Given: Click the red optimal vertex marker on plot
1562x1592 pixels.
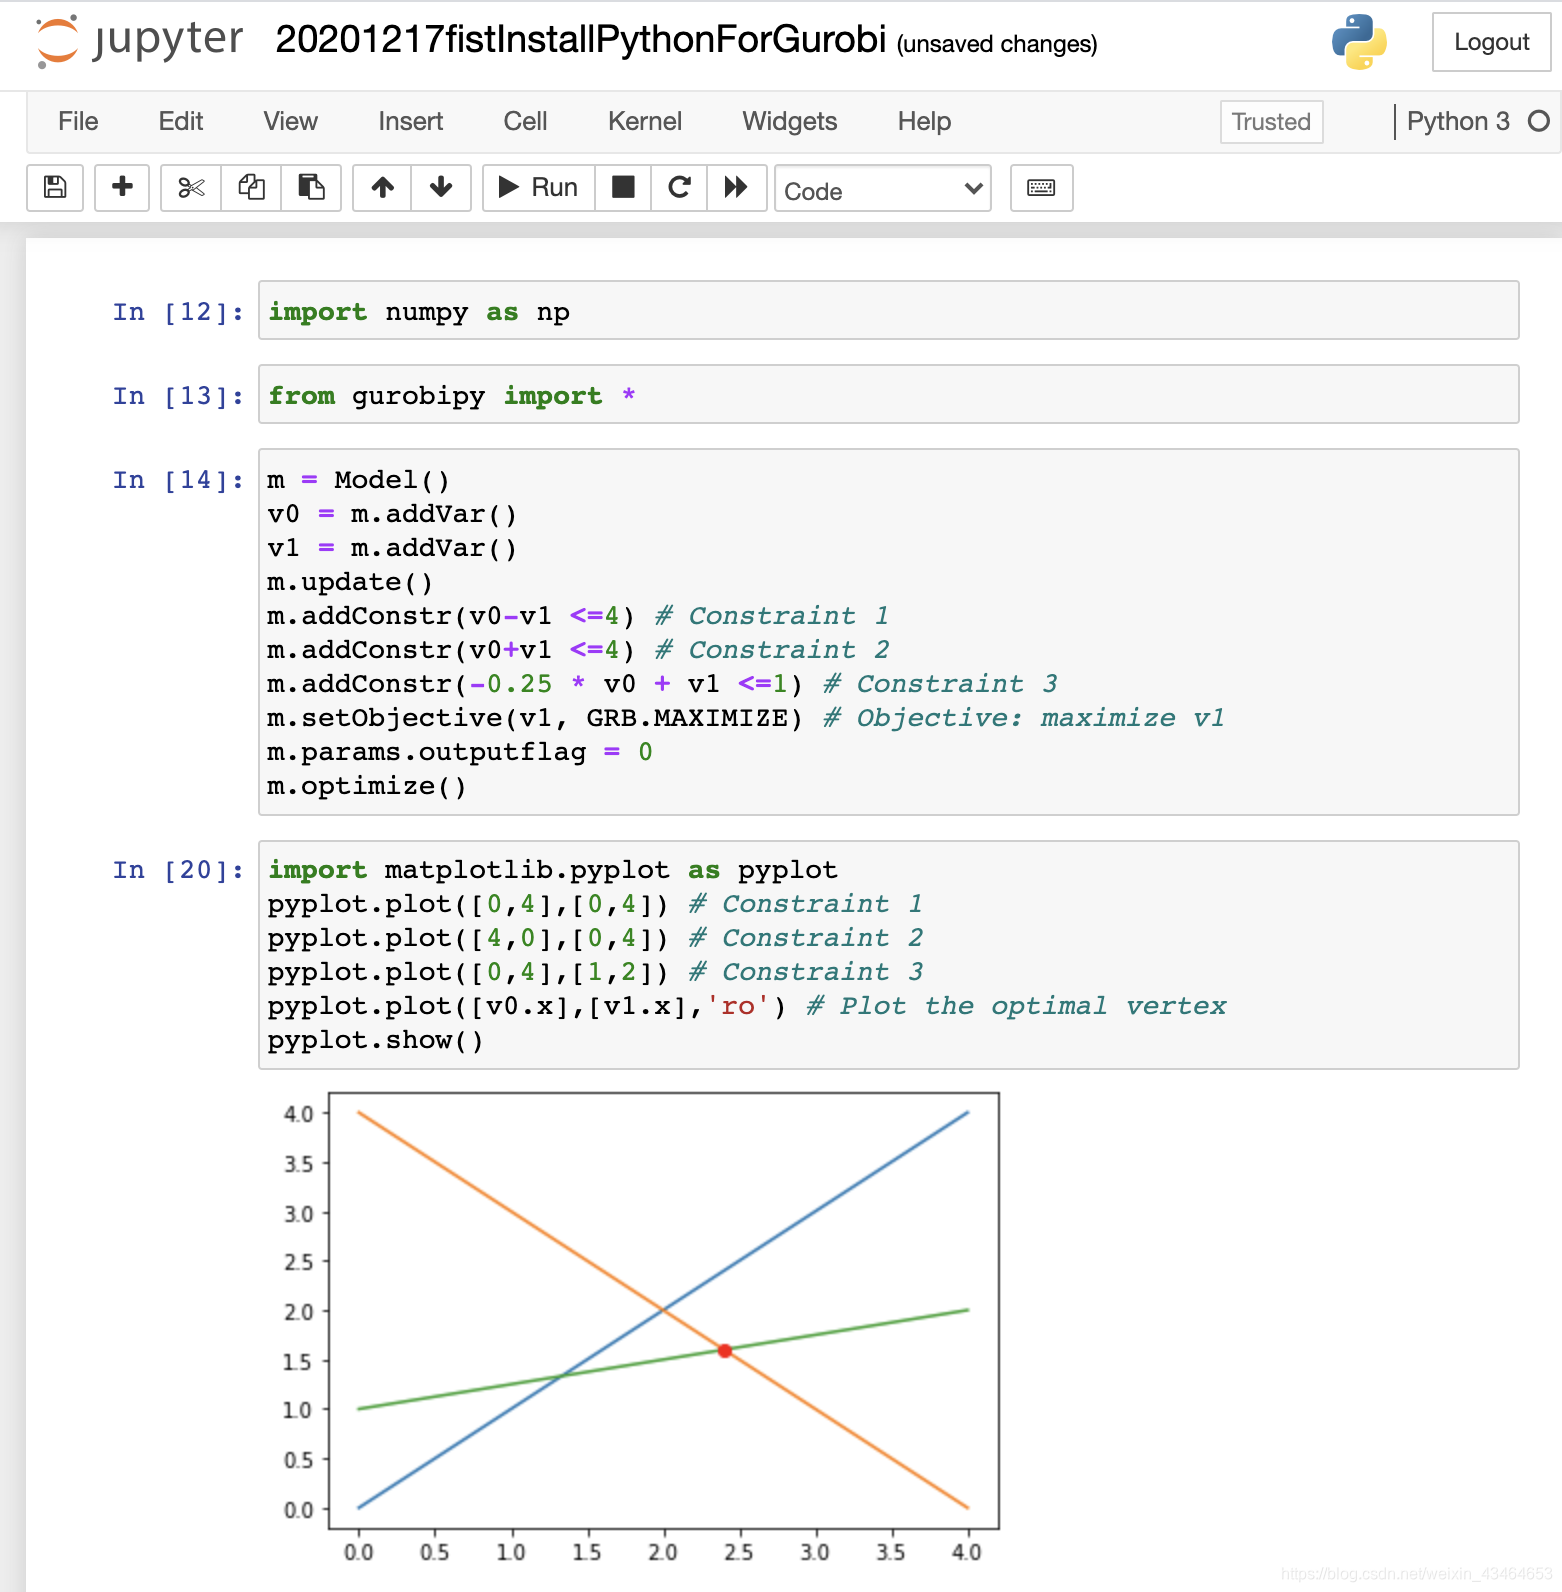Looking at the screenshot, I should pyautogui.click(x=725, y=1351).
